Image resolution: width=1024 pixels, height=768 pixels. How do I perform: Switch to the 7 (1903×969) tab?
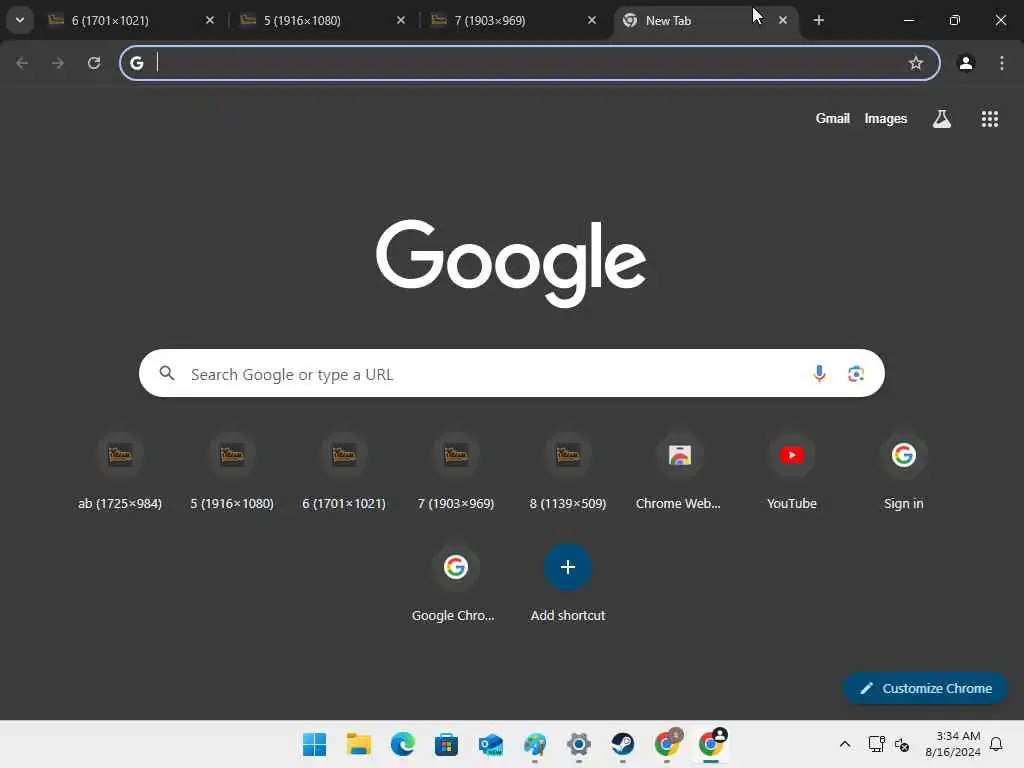point(513,20)
